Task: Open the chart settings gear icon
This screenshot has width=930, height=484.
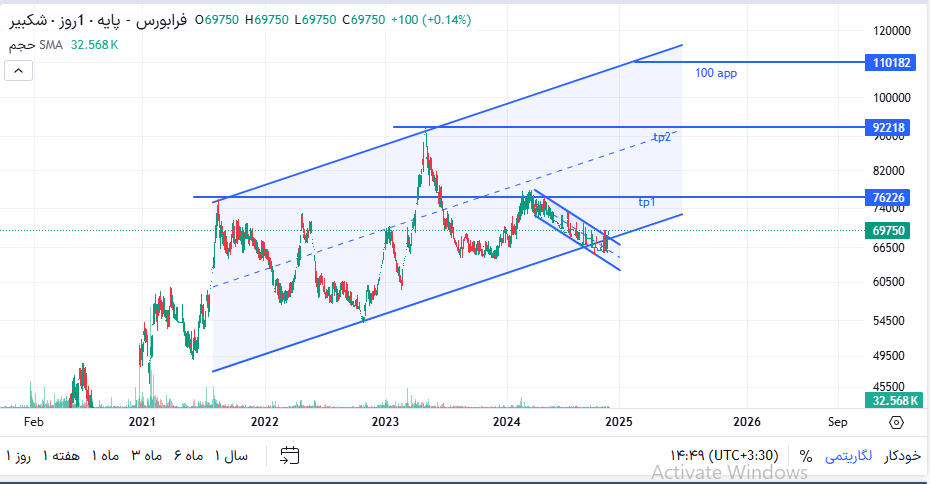Action: (x=896, y=422)
